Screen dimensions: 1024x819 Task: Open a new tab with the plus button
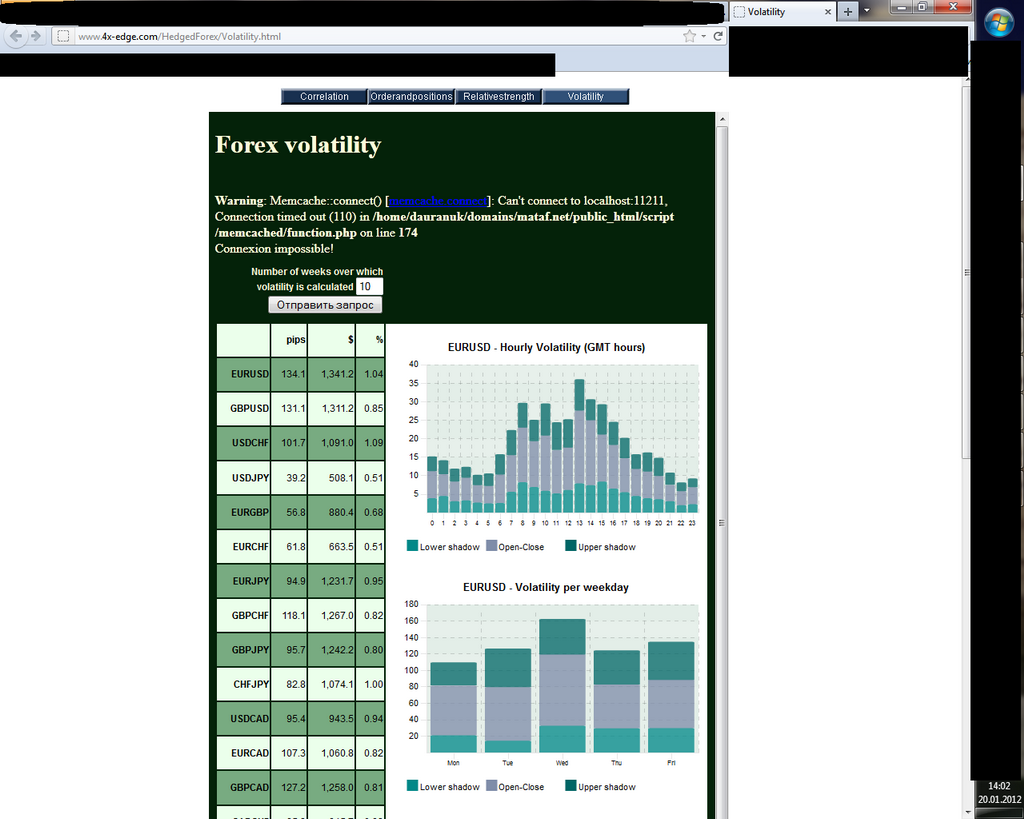tap(848, 12)
